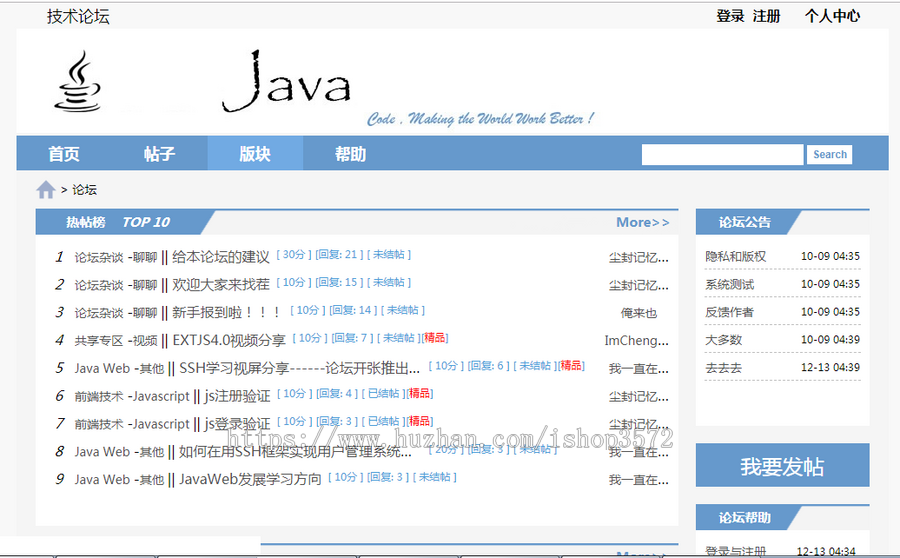Click the Java banner wordmark
Image resolution: width=900 pixels, height=558 pixels.
(x=286, y=82)
